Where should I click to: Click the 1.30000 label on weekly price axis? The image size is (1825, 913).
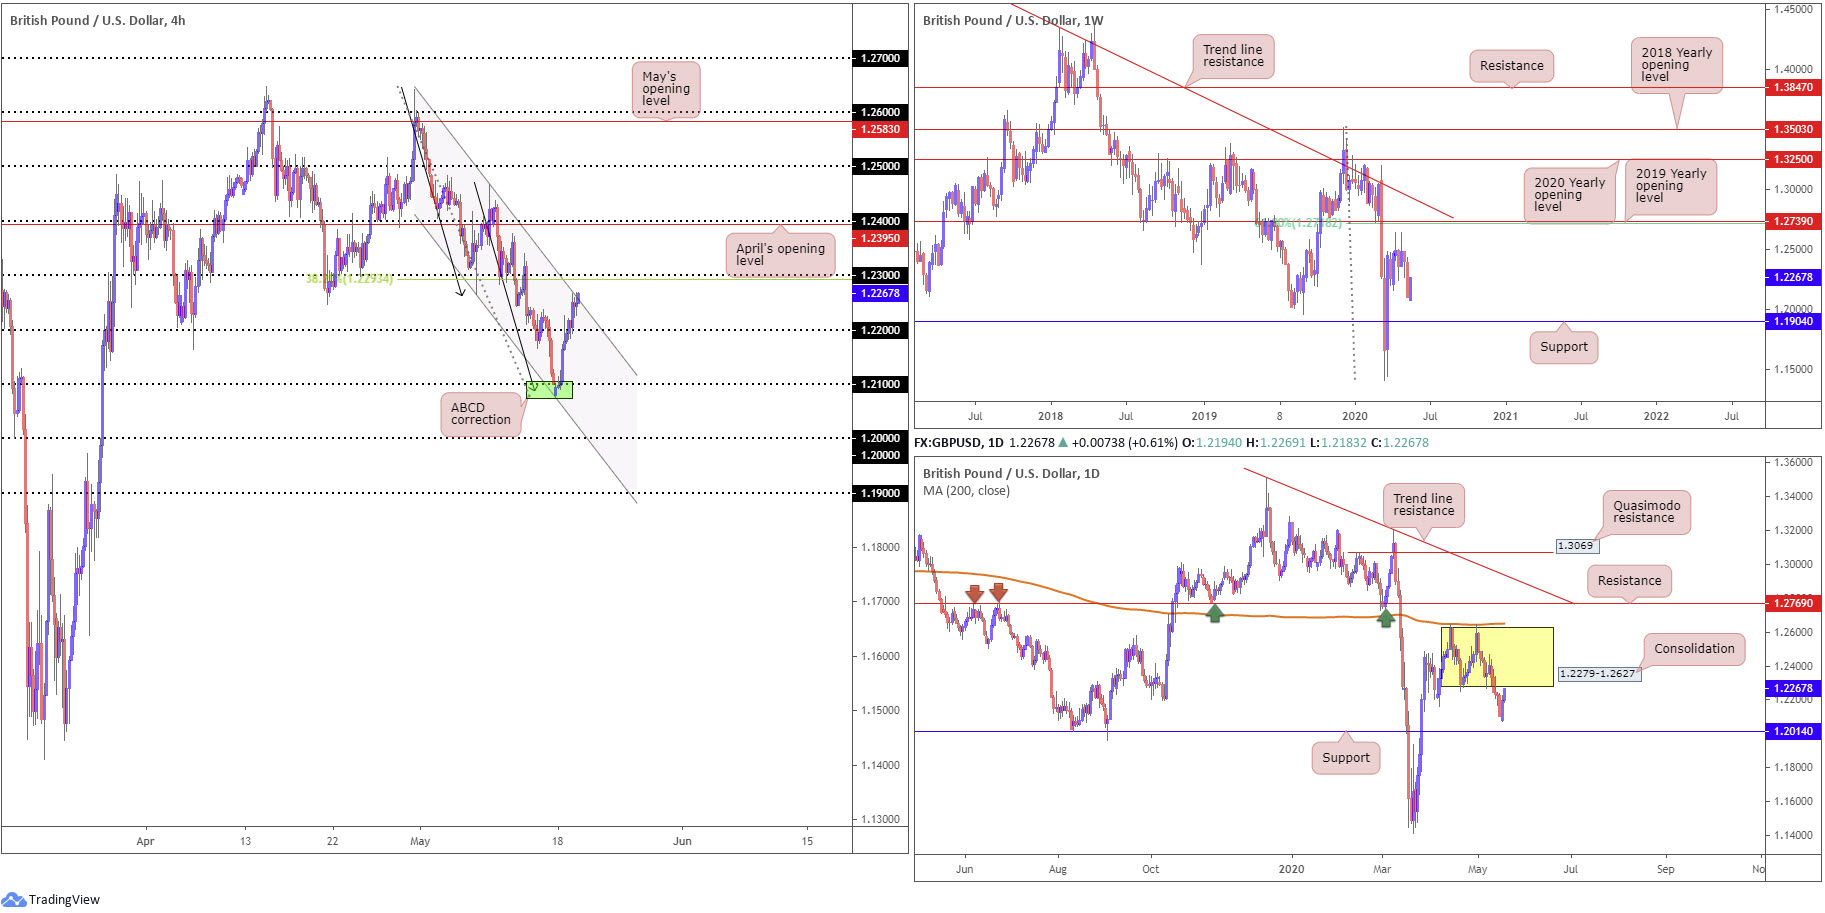(1793, 189)
